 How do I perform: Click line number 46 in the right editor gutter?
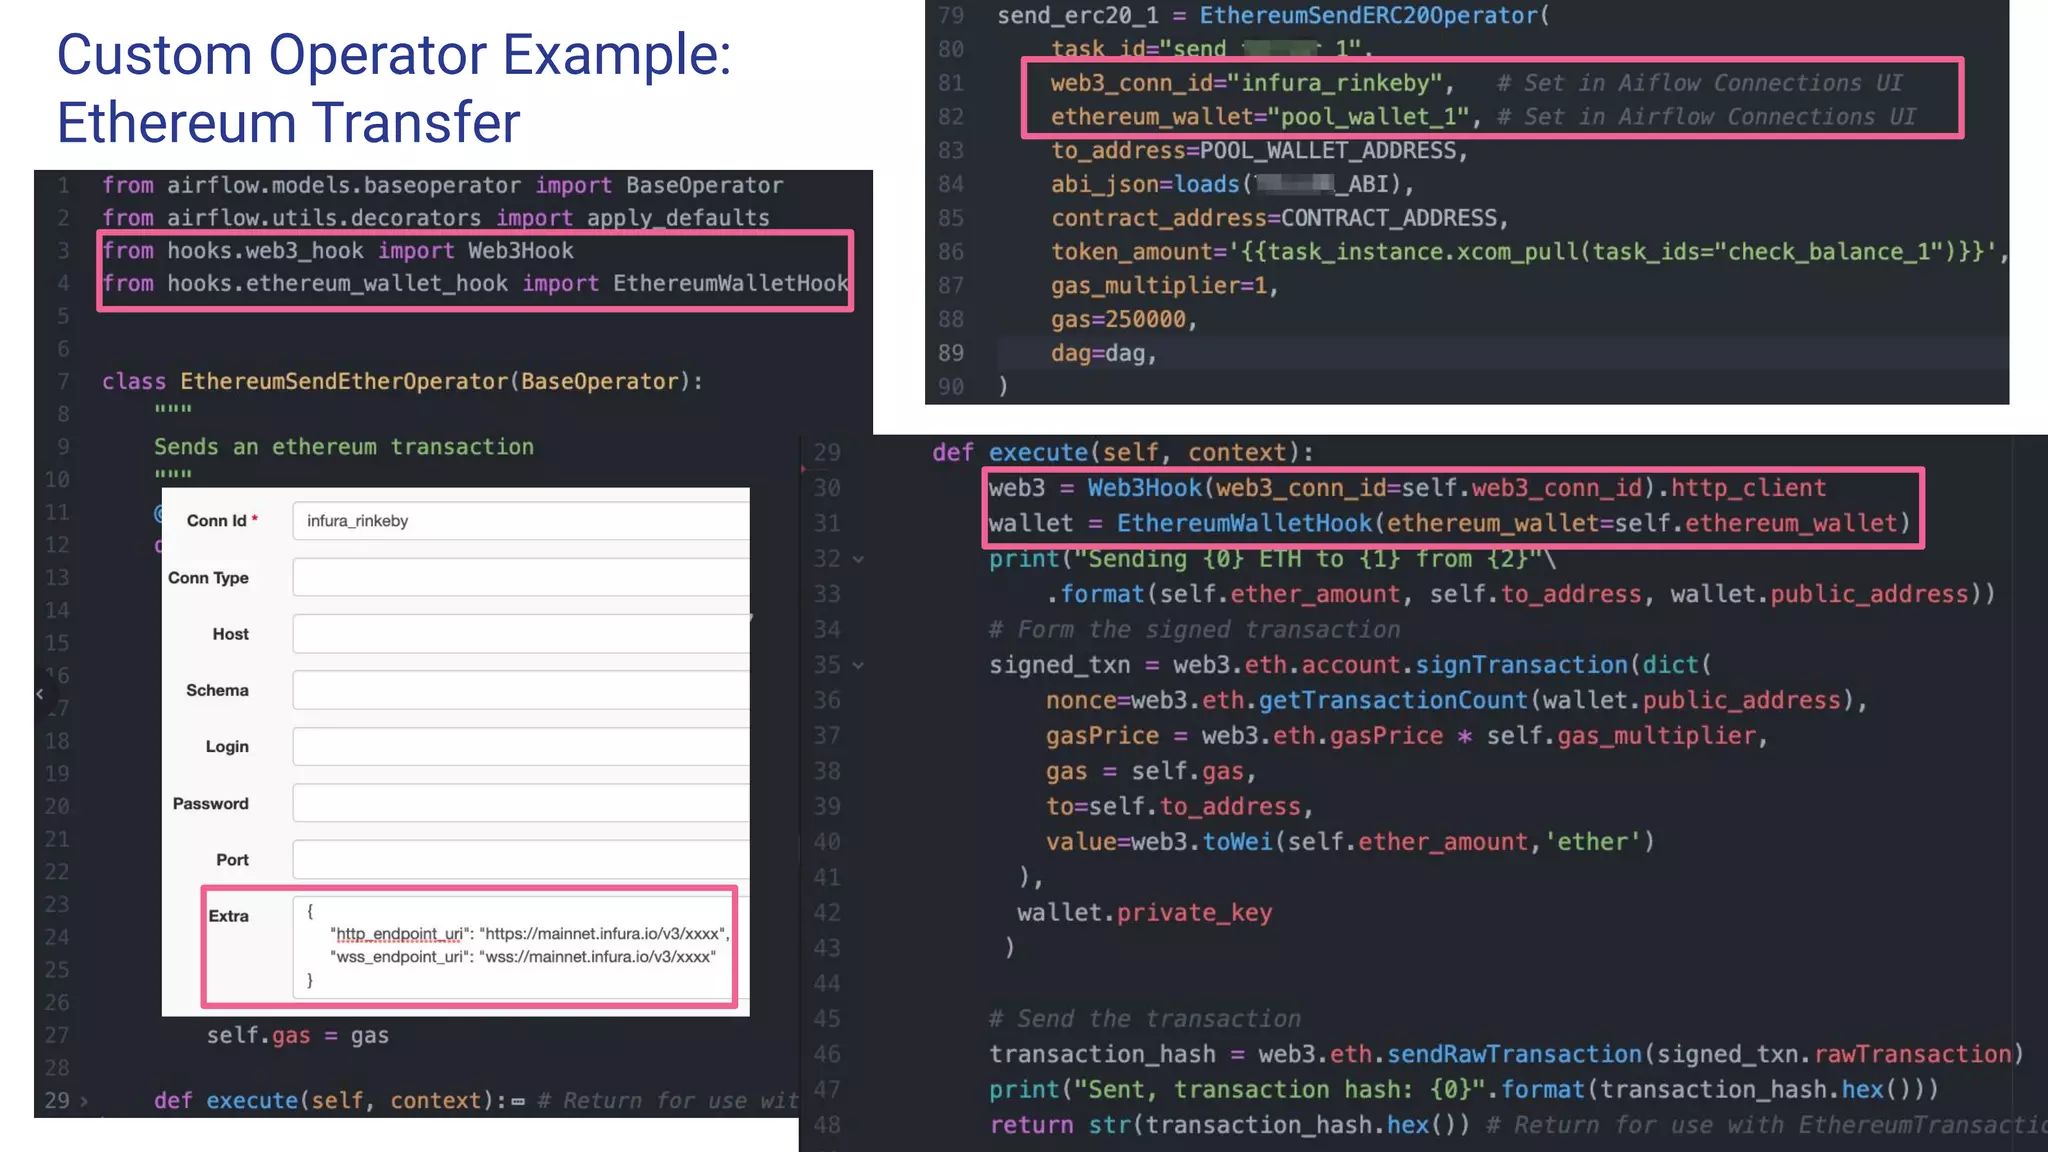point(827,1054)
